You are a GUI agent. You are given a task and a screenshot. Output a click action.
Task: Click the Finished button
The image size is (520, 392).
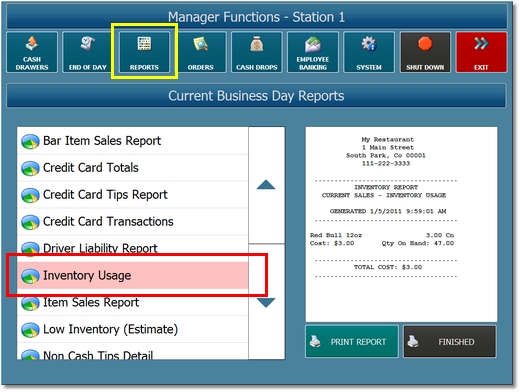coord(450,342)
